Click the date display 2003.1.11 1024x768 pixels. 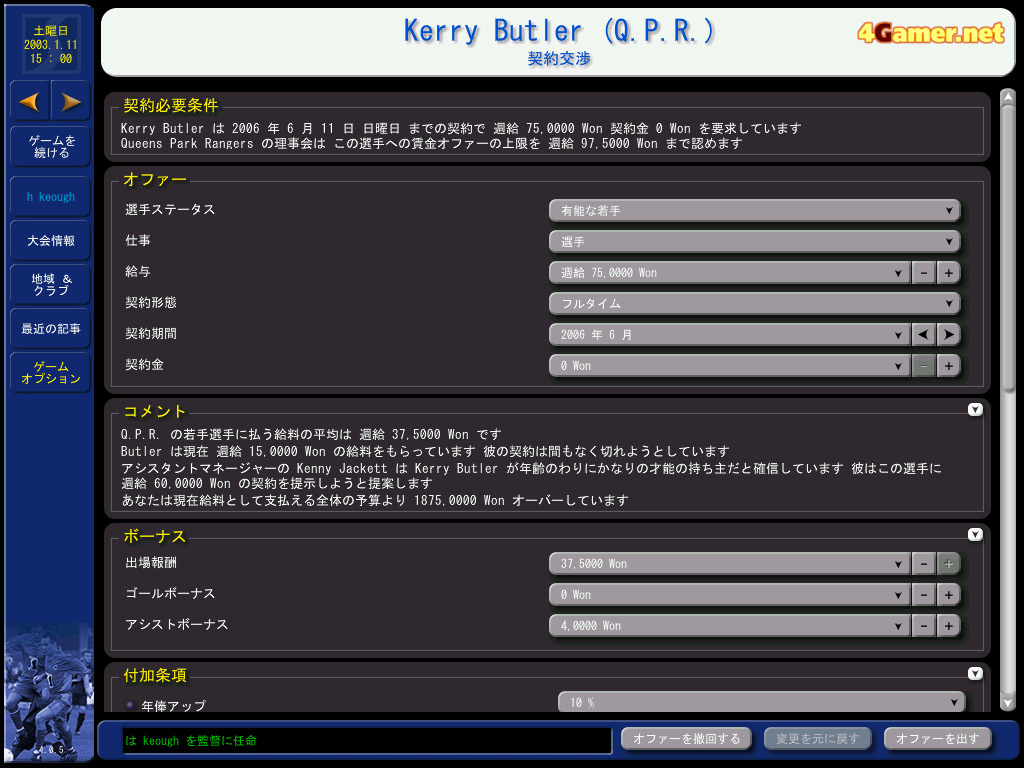(x=50, y=45)
